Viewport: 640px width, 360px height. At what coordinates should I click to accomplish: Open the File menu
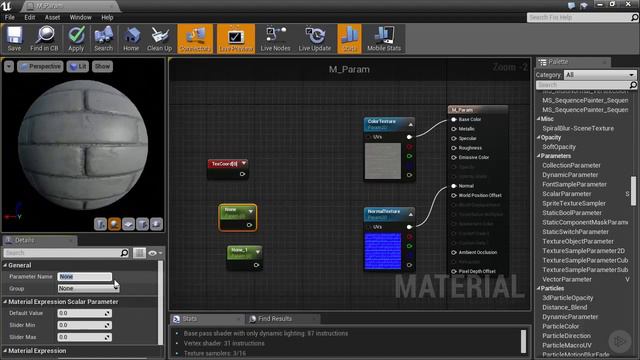coord(9,18)
